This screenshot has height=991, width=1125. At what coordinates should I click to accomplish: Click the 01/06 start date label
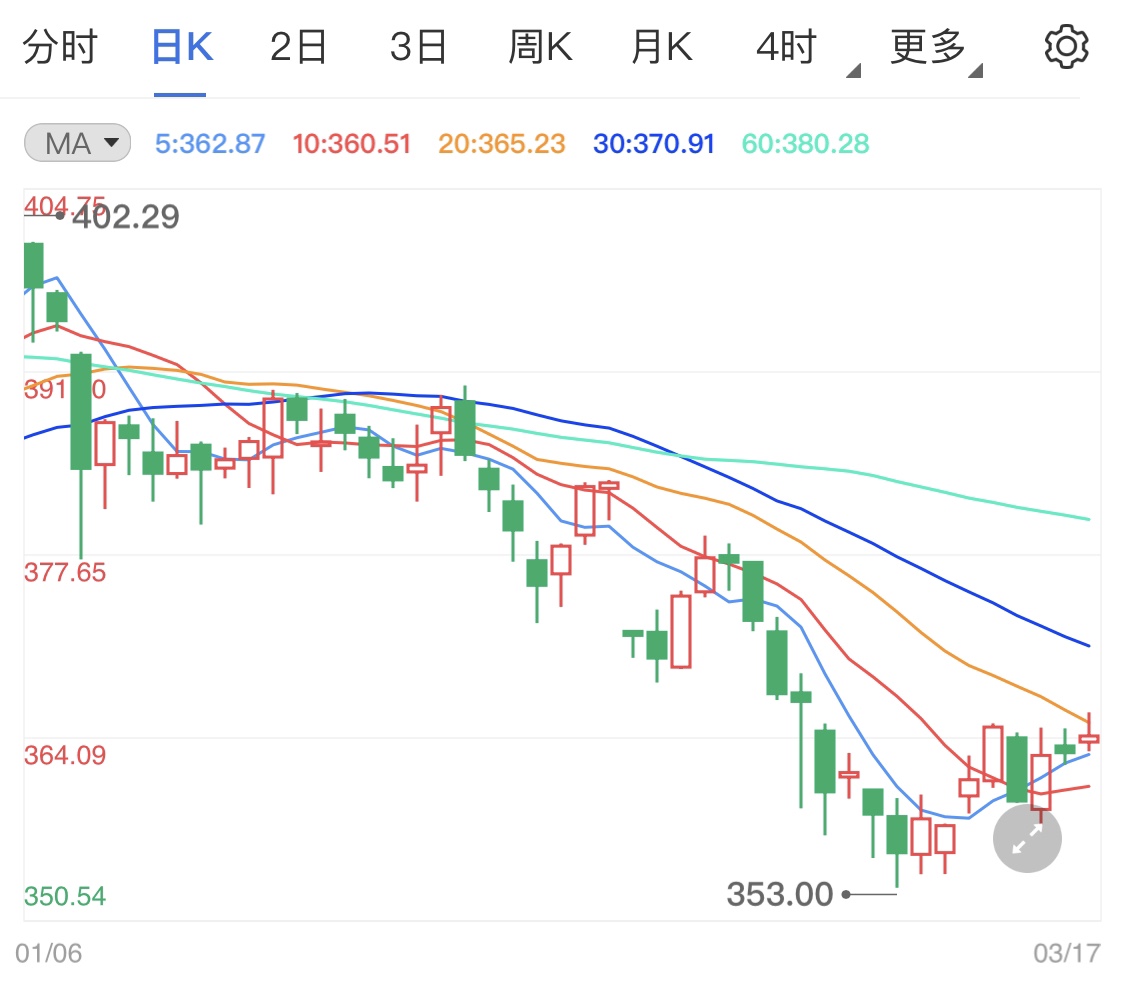[48, 953]
